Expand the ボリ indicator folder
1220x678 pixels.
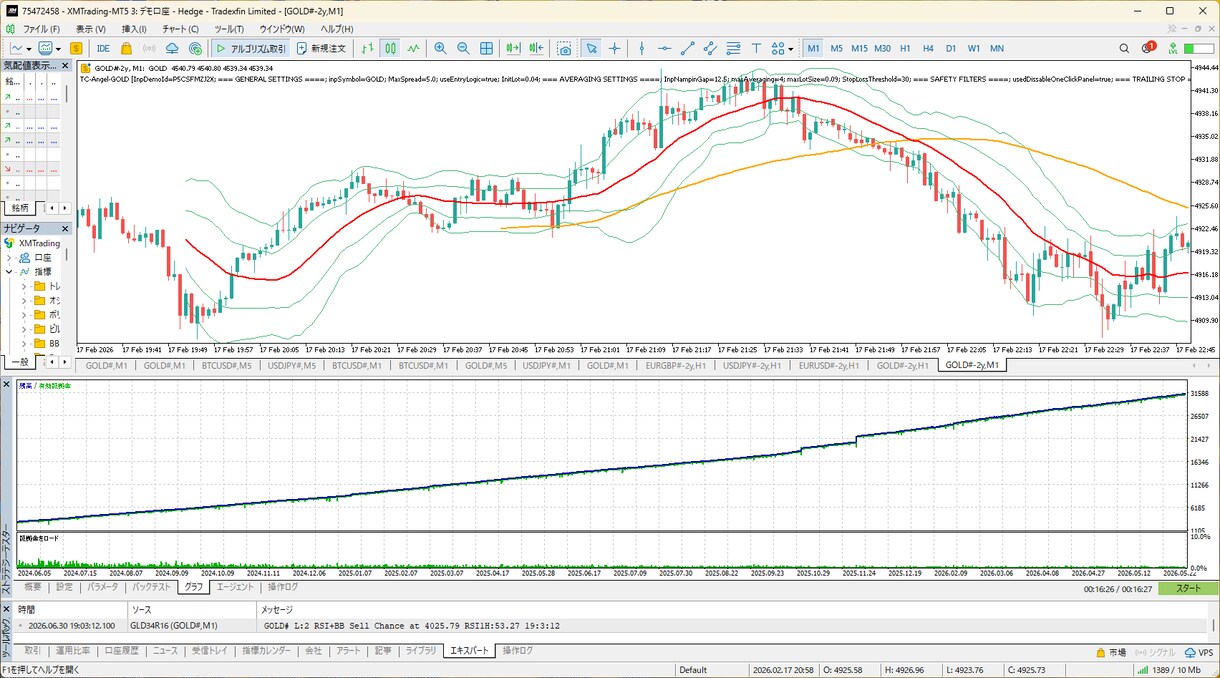click(x=24, y=314)
